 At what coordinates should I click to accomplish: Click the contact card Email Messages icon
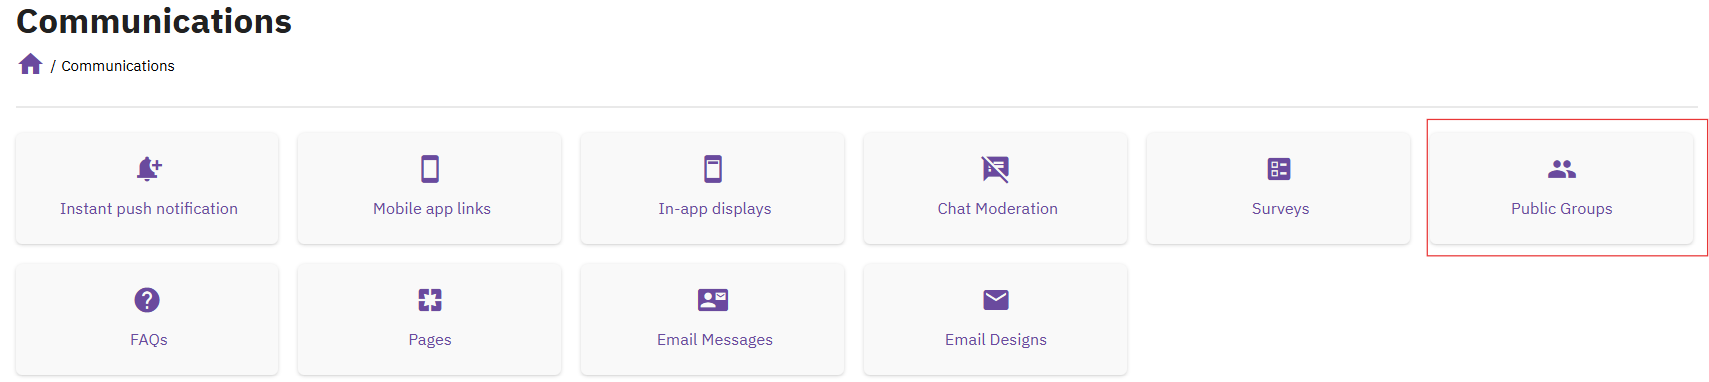click(713, 300)
